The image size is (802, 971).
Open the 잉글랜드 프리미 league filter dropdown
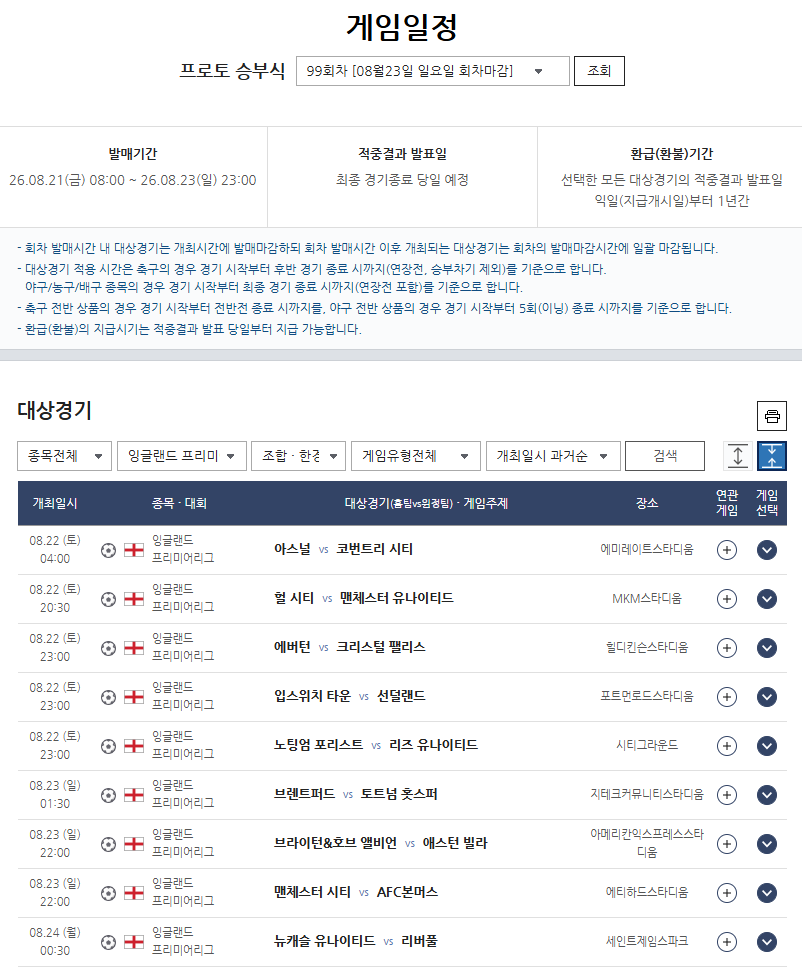pyautogui.click(x=181, y=456)
